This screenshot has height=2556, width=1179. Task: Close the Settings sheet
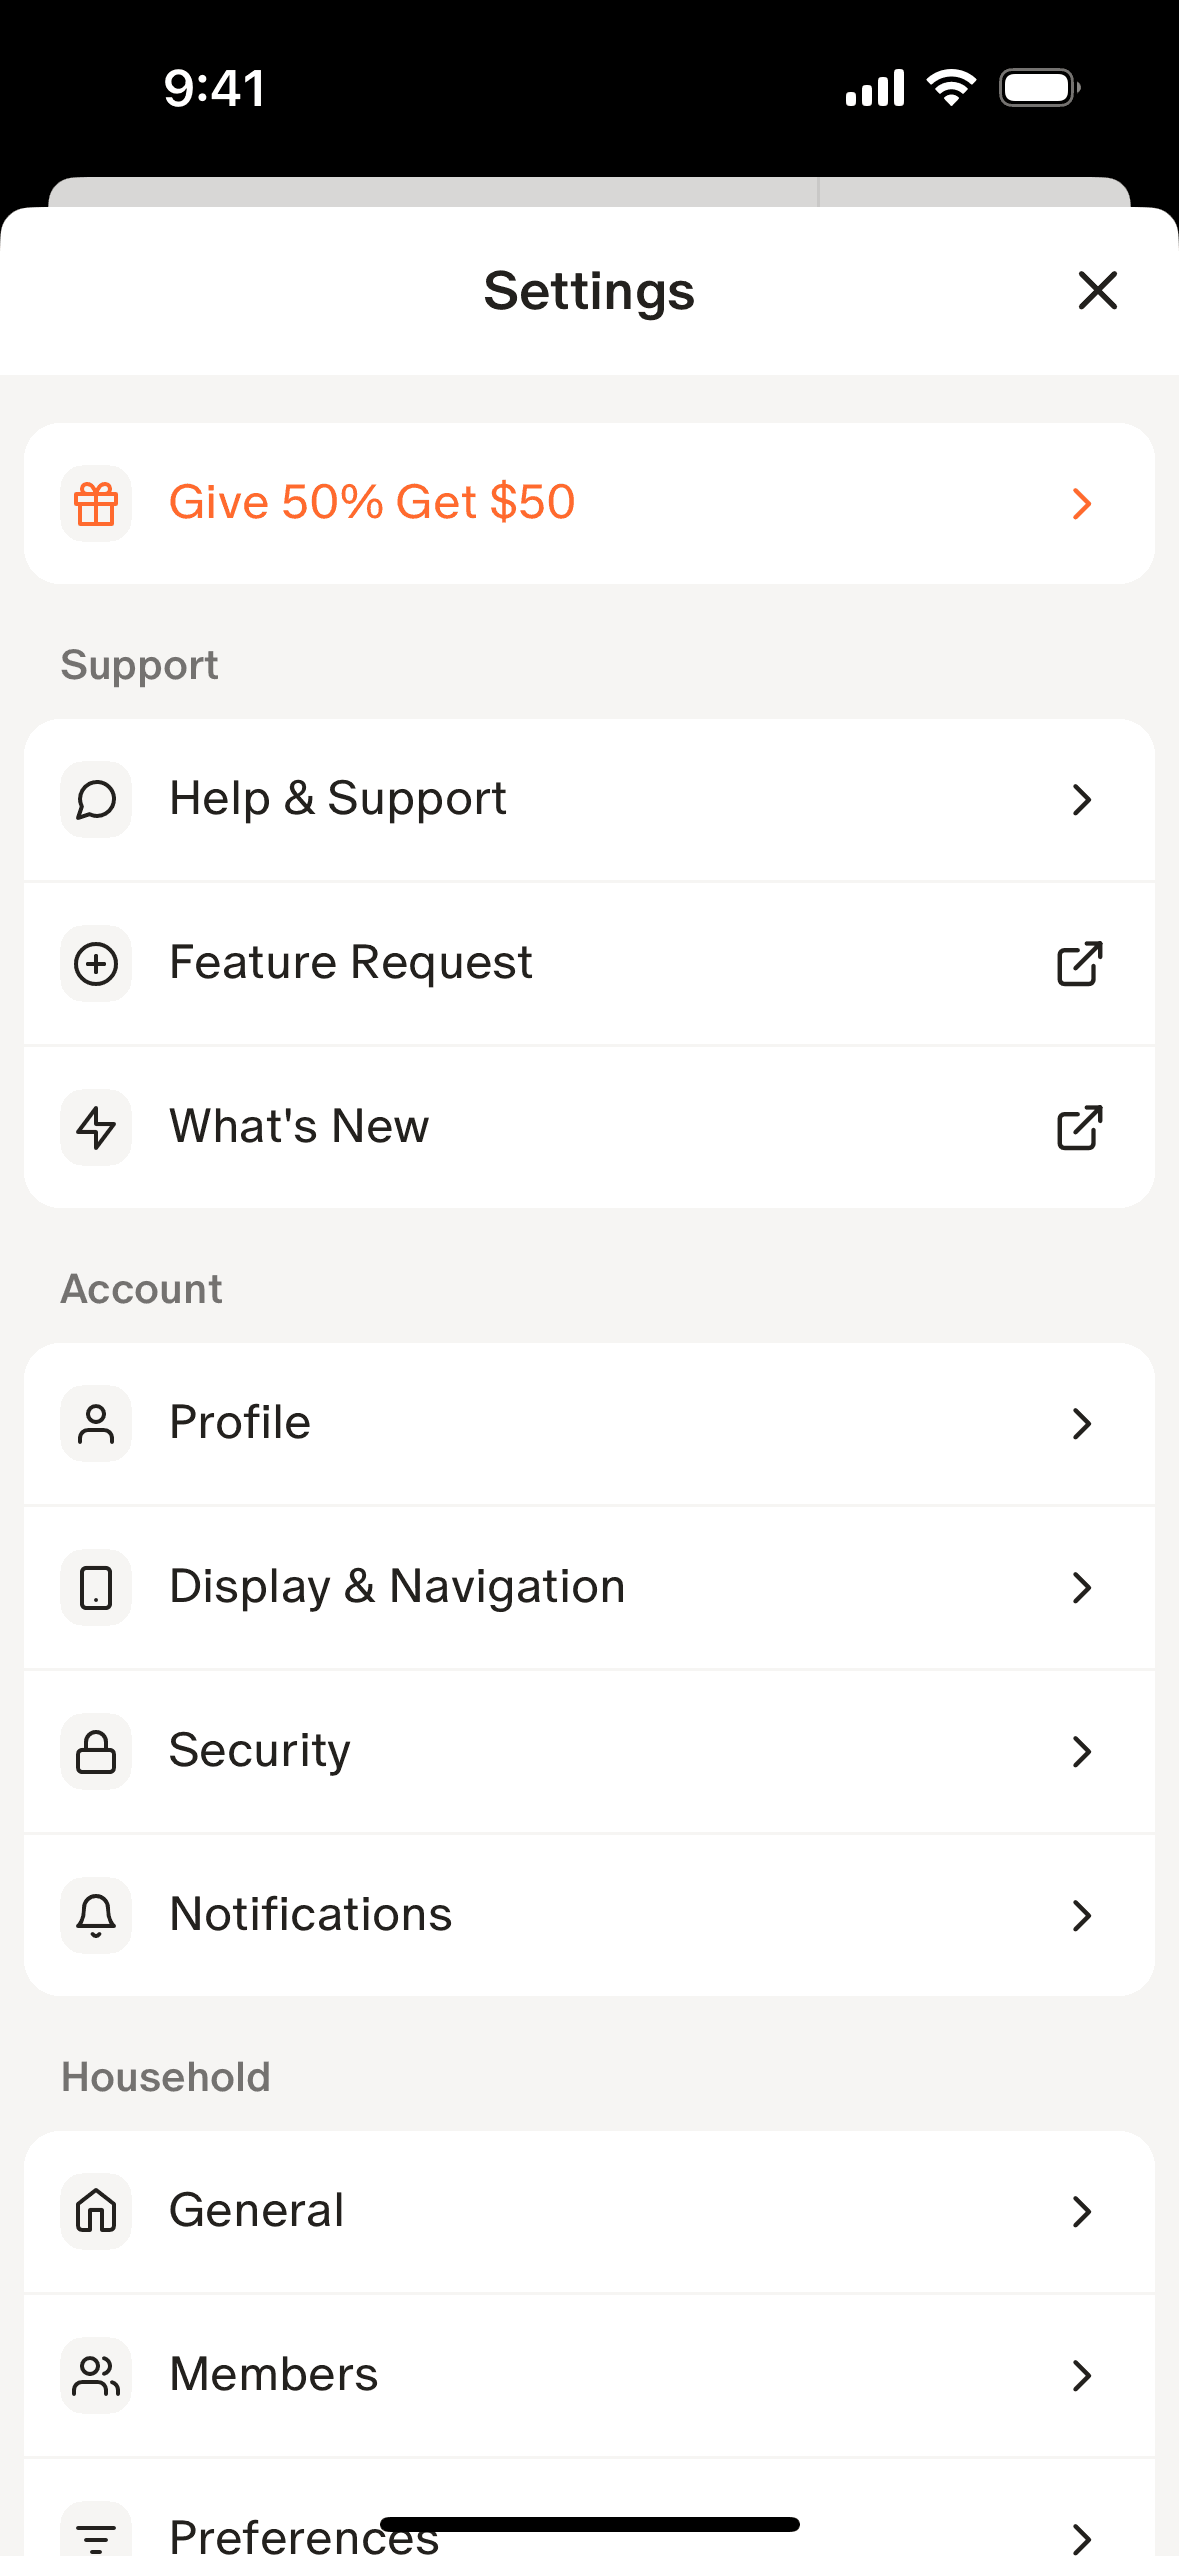pyautogui.click(x=1097, y=291)
